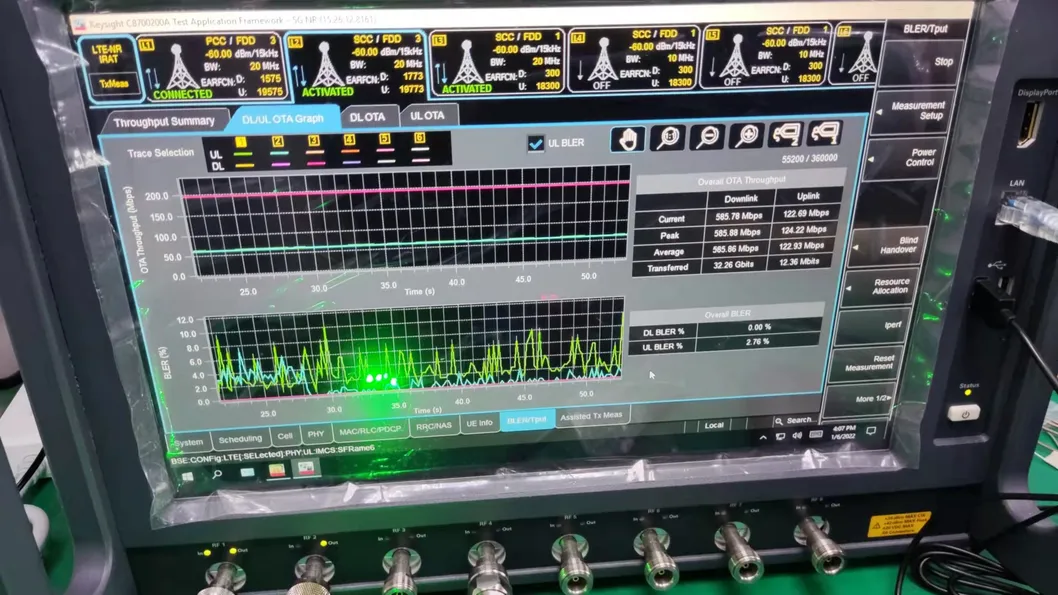Viewport: 1058px width, 595px height.
Task: Click the rightmost marker tool icon
Action: 824,133
